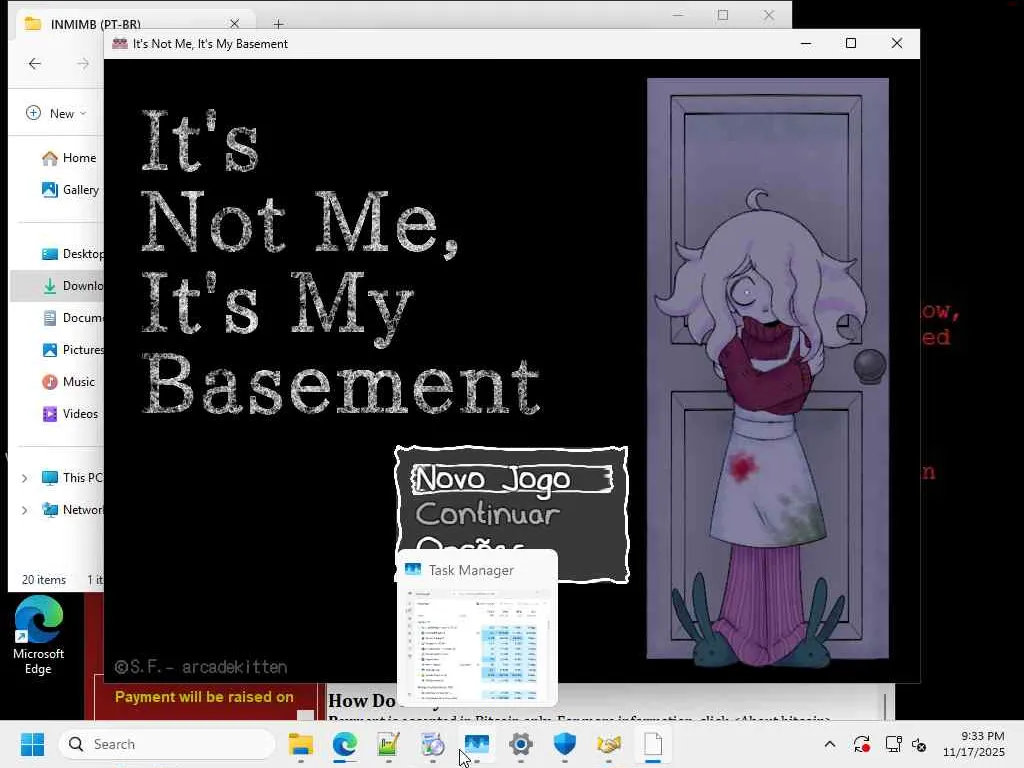Screen dimensions: 1024x768
Task: Expand the This PC tree node
Action: (25, 478)
